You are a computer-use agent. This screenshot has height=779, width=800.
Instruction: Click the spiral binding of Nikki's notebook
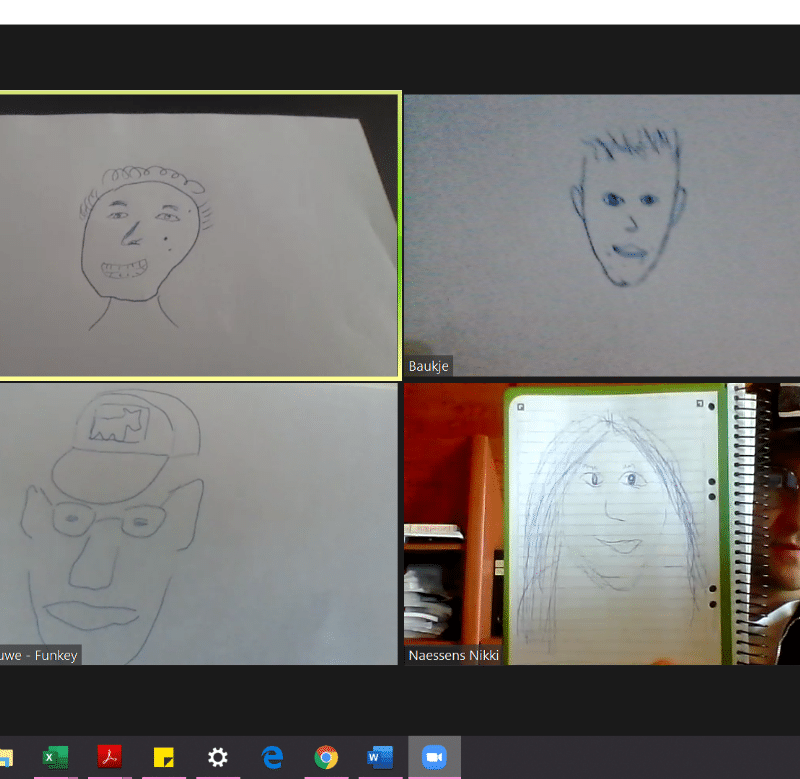pyautogui.click(x=744, y=520)
